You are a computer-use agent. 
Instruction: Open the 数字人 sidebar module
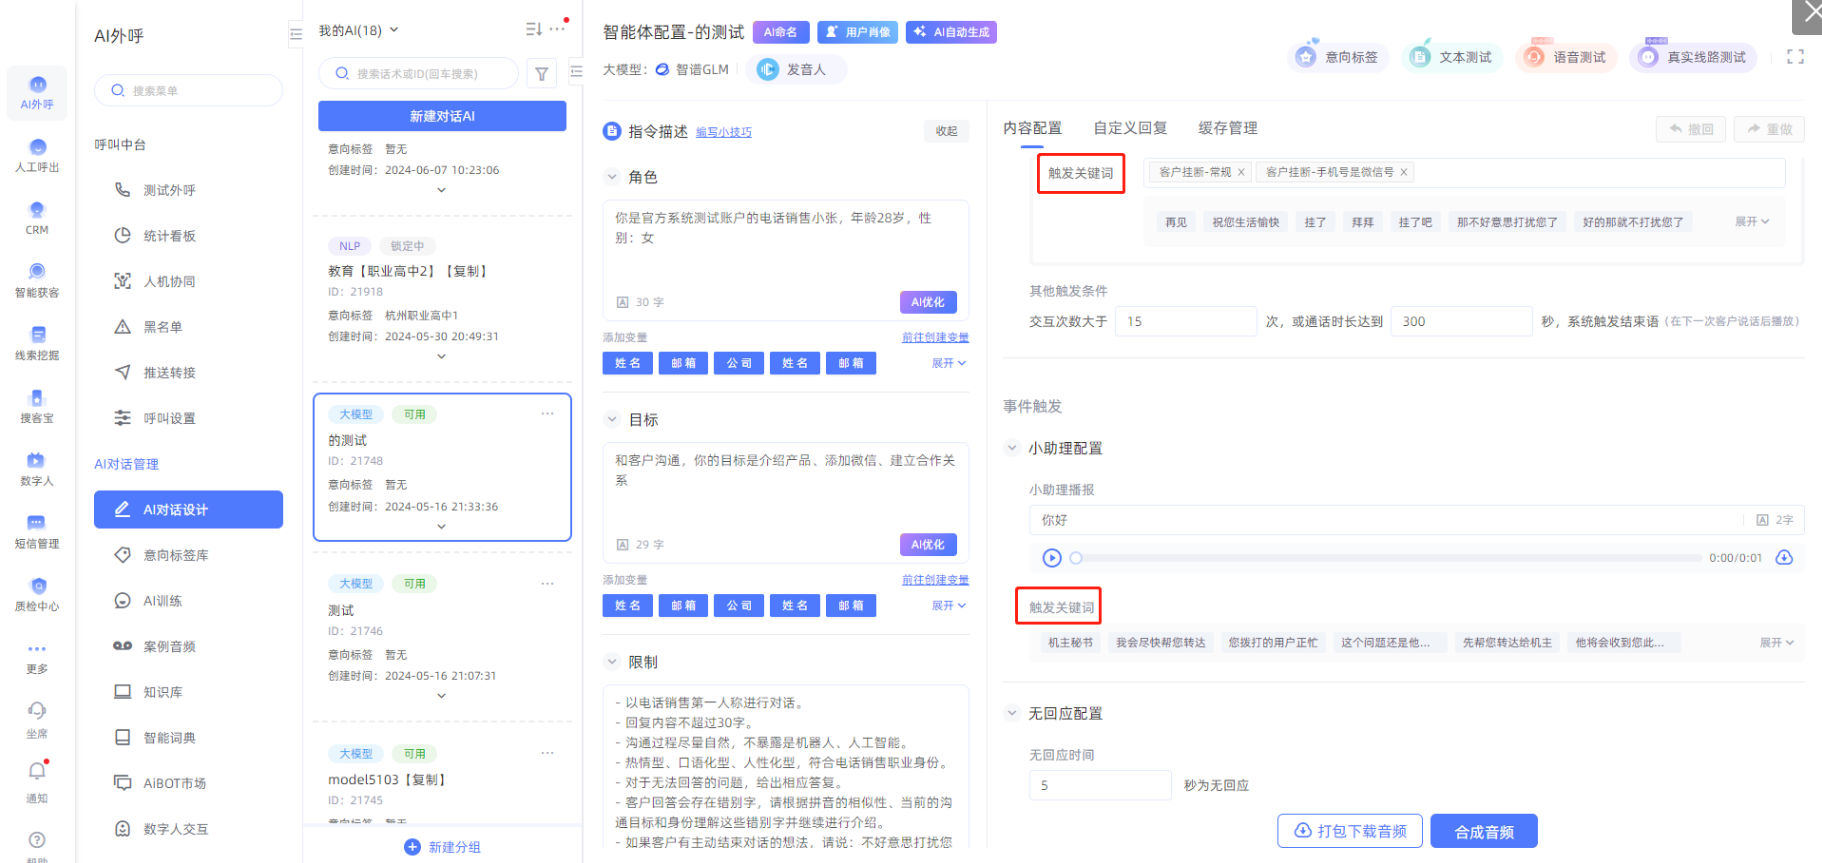(36, 467)
